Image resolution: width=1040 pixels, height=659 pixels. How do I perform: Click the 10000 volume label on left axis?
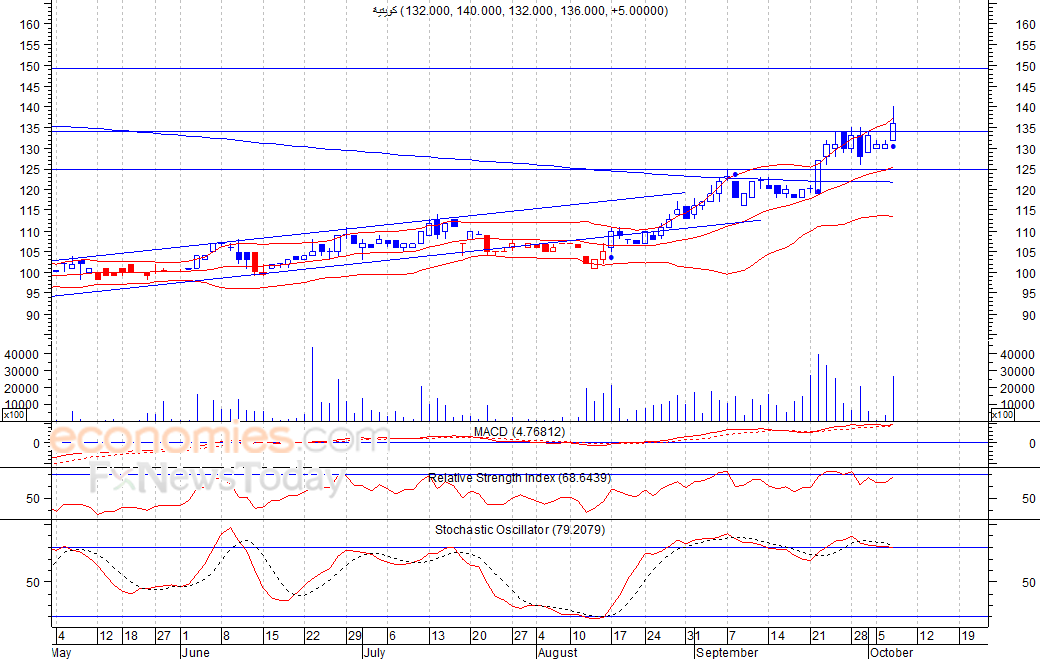coord(22,405)
